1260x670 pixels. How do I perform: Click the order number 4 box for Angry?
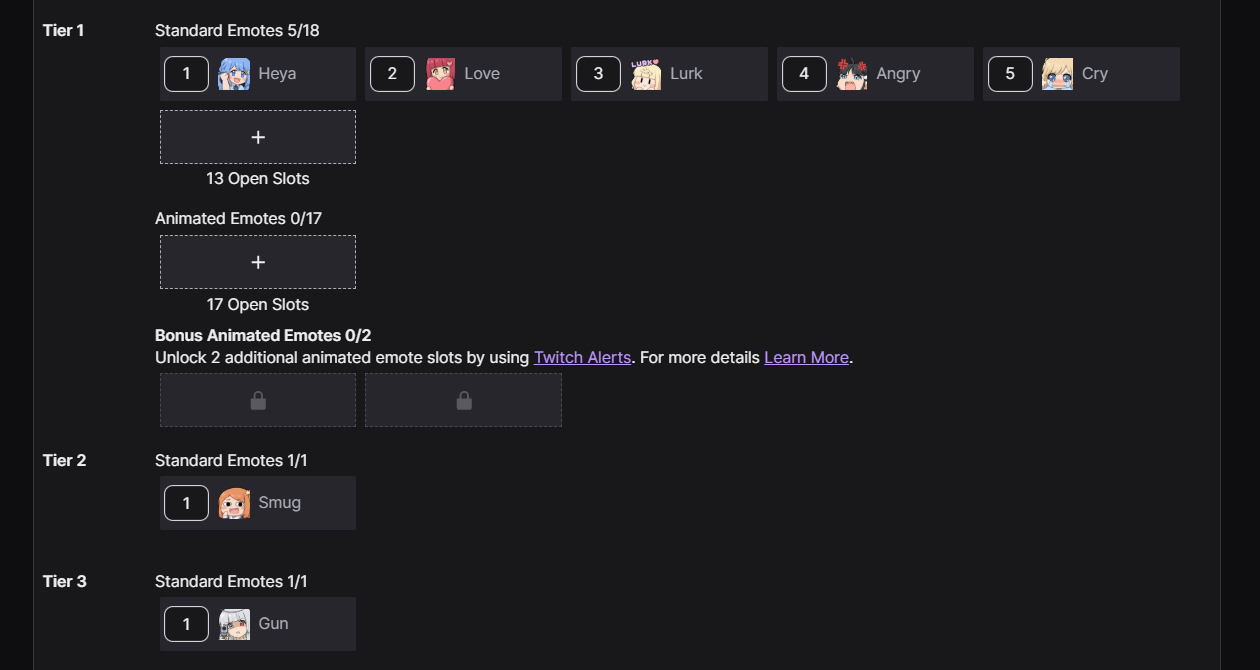click(804, 74)
